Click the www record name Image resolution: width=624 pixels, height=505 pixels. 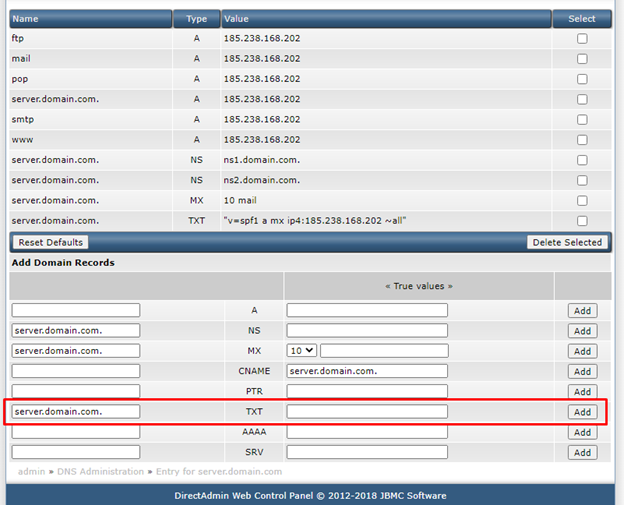pos(22,140)
